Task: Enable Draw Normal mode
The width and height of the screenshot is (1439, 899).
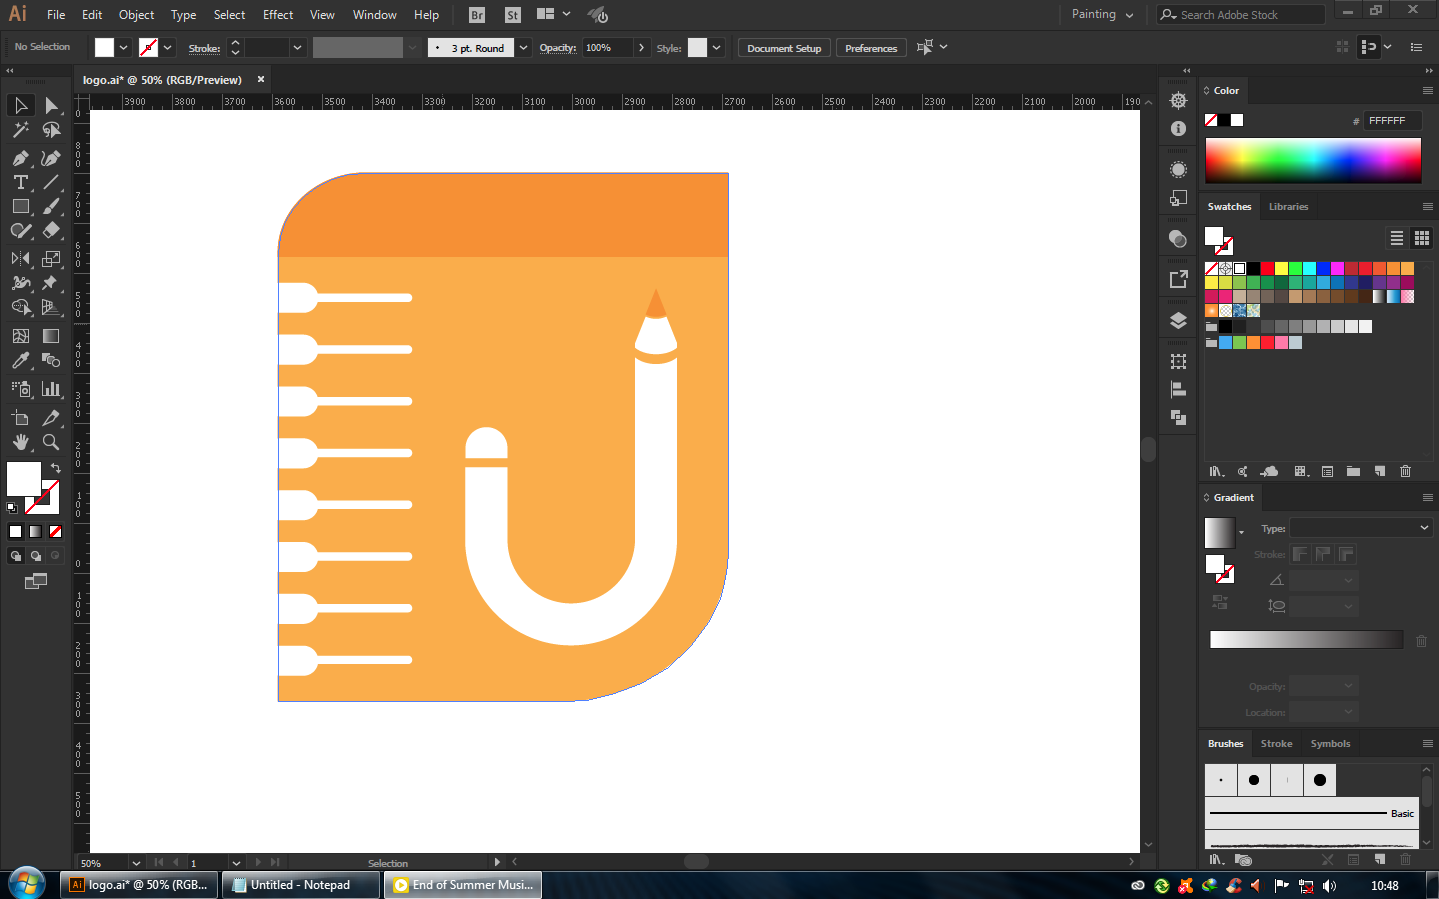Action: pyautogui.click(x=15, y=556)
